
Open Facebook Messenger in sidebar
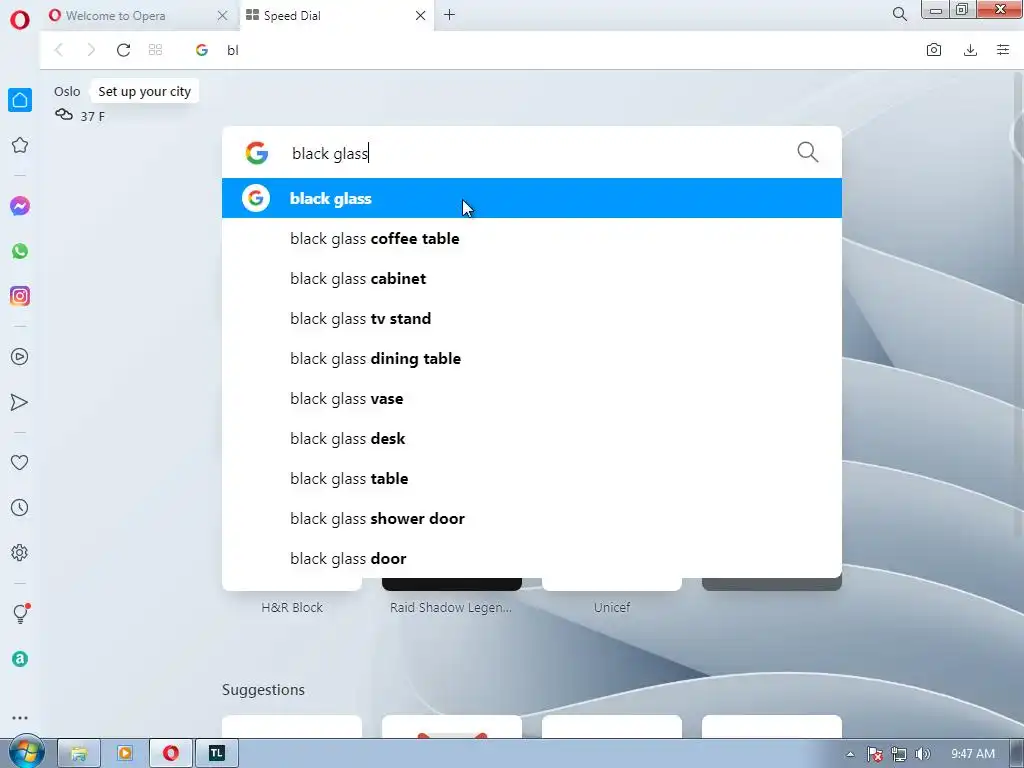20,206
